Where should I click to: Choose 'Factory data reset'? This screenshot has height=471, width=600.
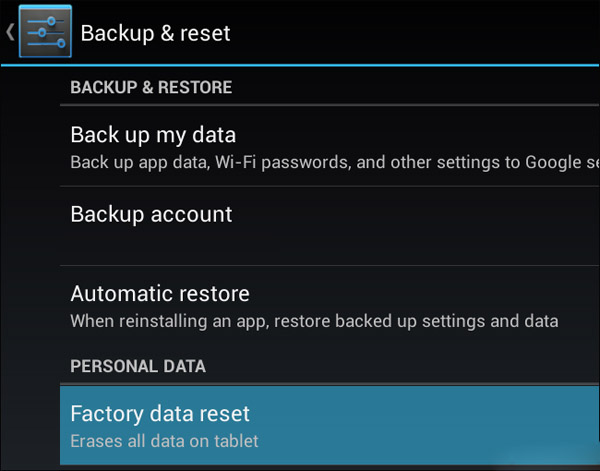pos(160,413)
